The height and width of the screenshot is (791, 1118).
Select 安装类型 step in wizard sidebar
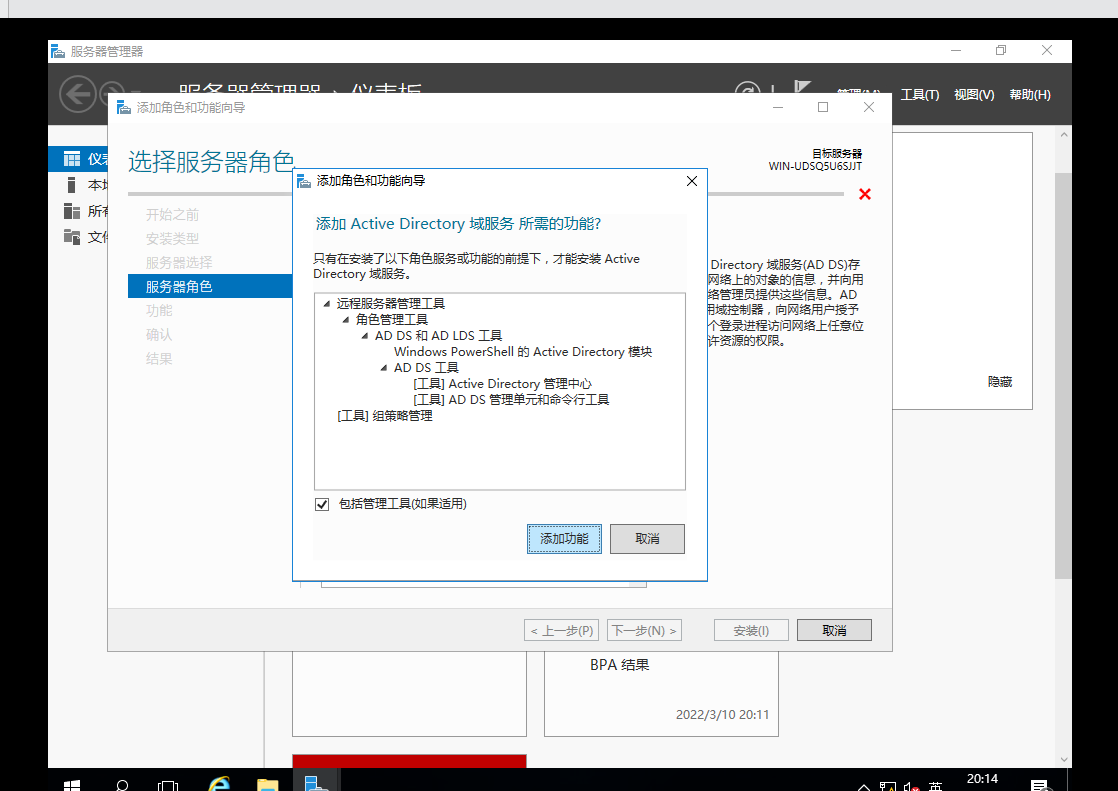[x=172, y=239]
